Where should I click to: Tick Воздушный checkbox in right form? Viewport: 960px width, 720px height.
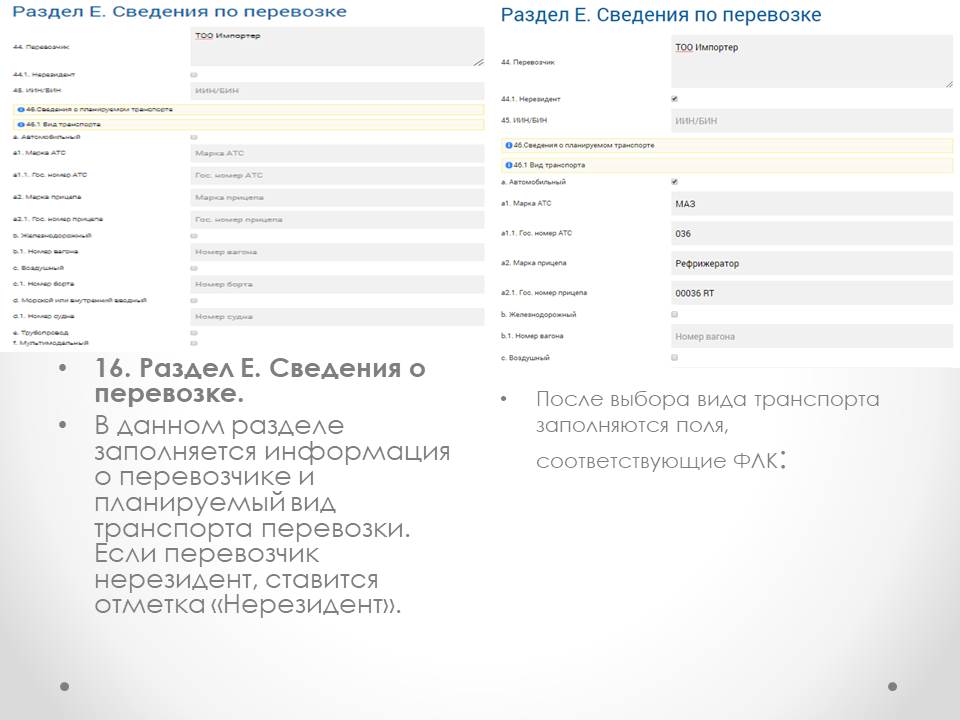point(675,357)
